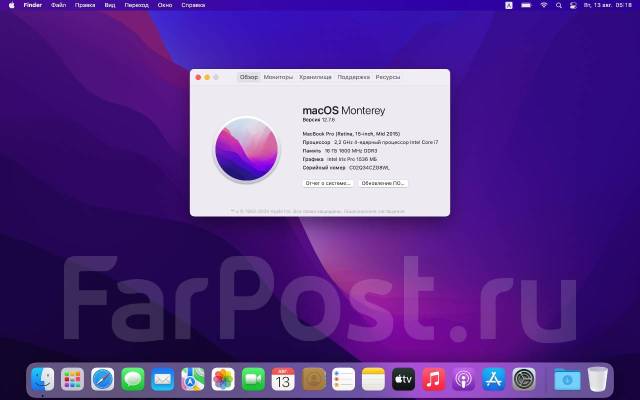Open Launchpad in the dock
Screen dimensions: 640x400
coord(73,379)
